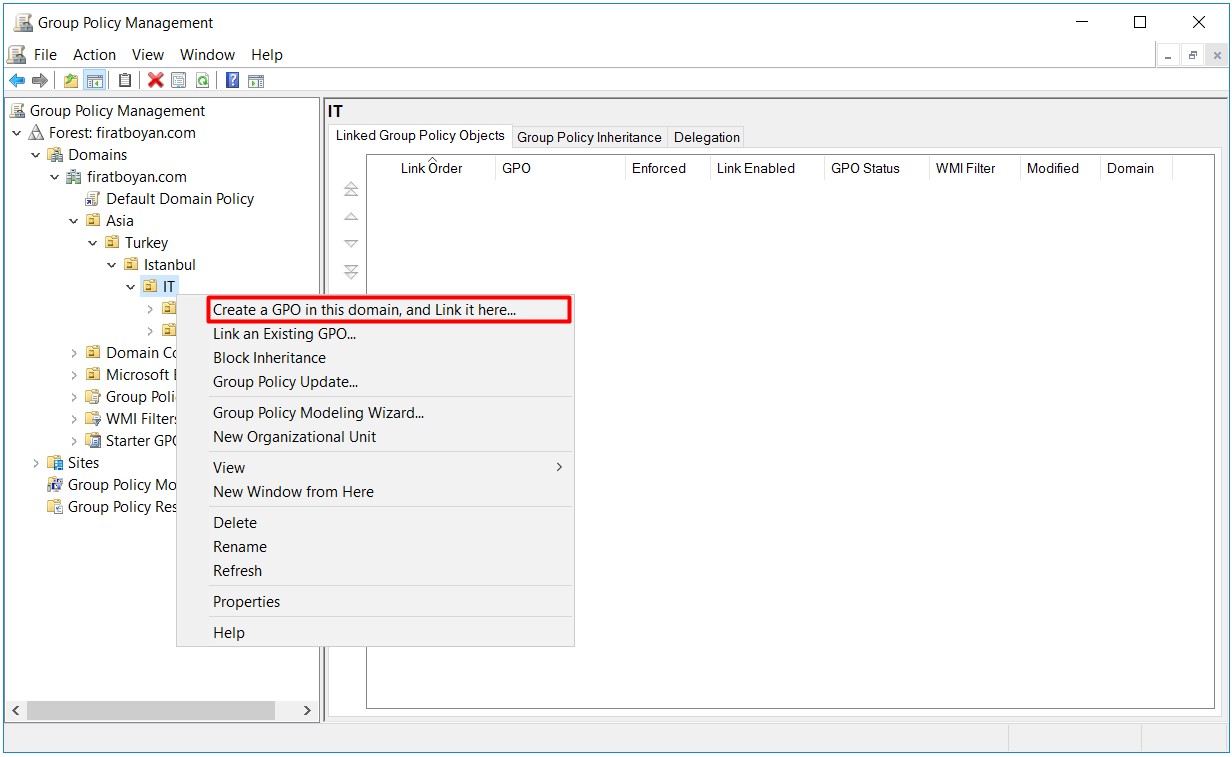Collapse the Forest: firatboyan.com node

click(x=17, y=133)
